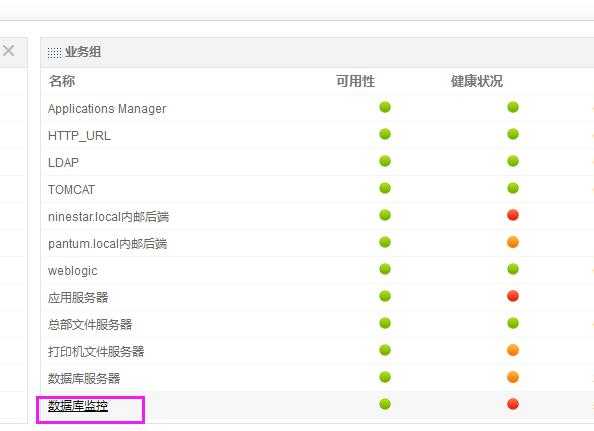
Task: Open ninestar.local内邮后端 group
Action: point(108,217)
